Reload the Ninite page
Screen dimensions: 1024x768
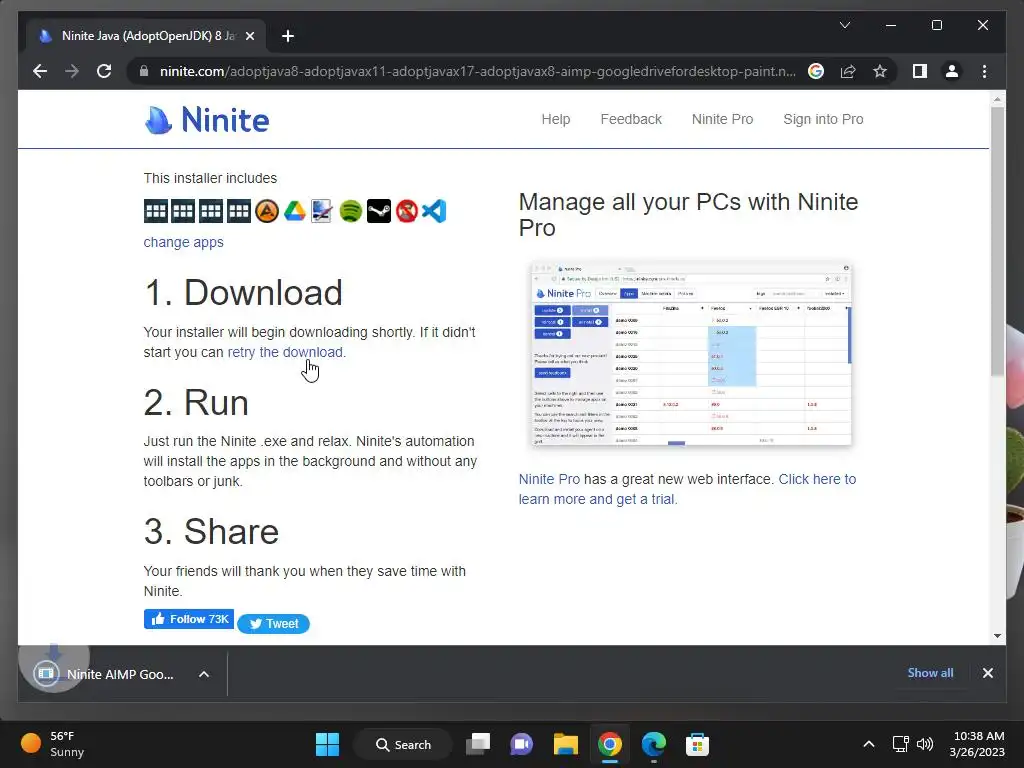pos(104,71)
